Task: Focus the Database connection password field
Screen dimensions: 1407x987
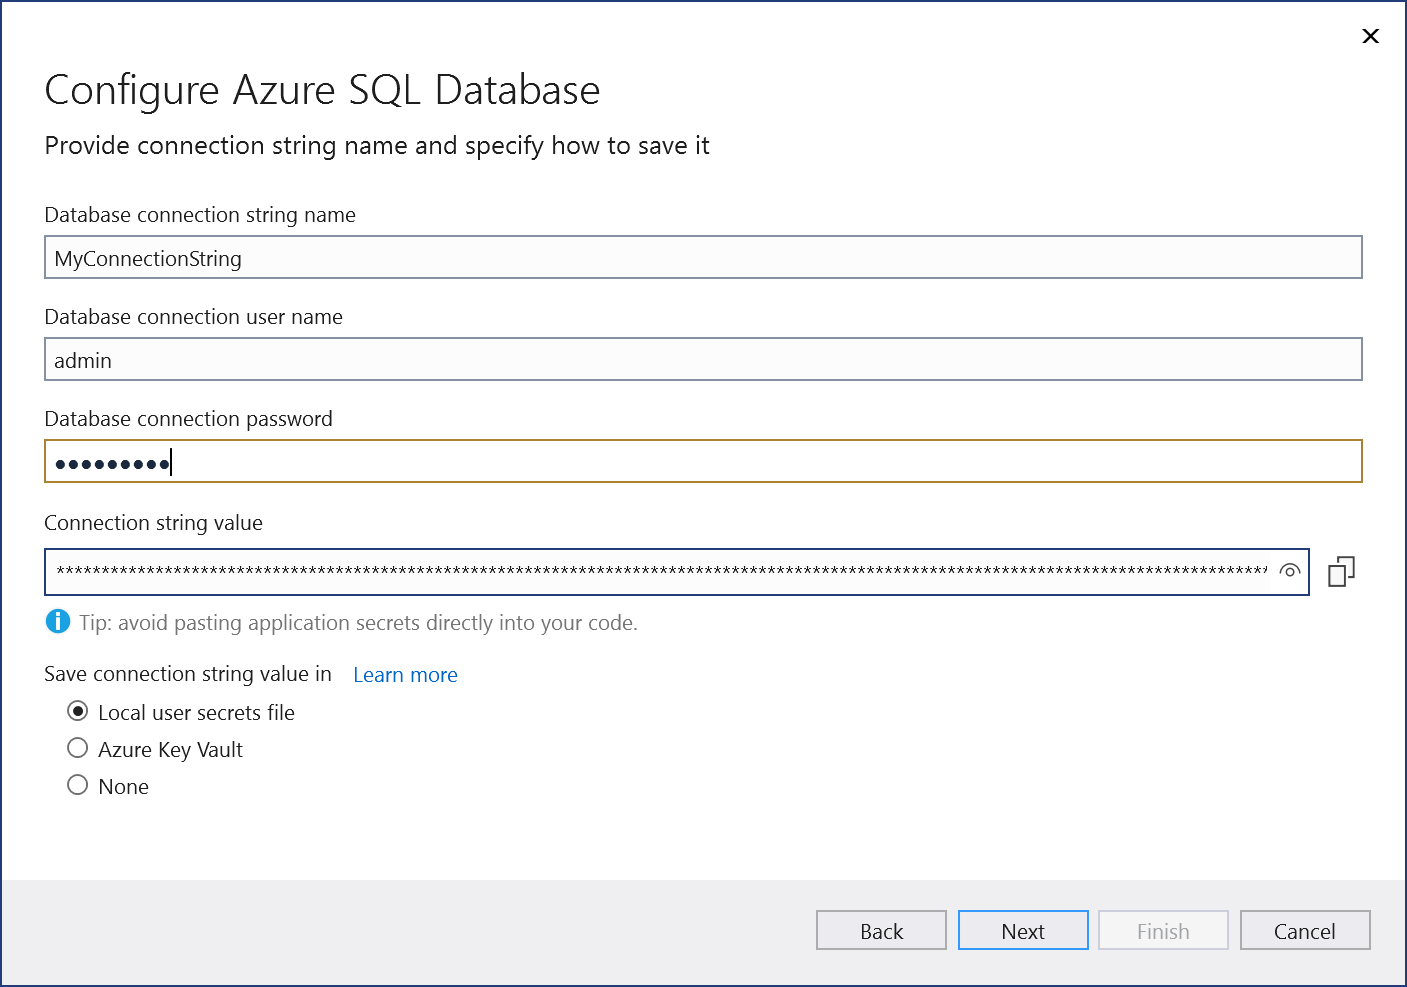Action: pos(700,461)
